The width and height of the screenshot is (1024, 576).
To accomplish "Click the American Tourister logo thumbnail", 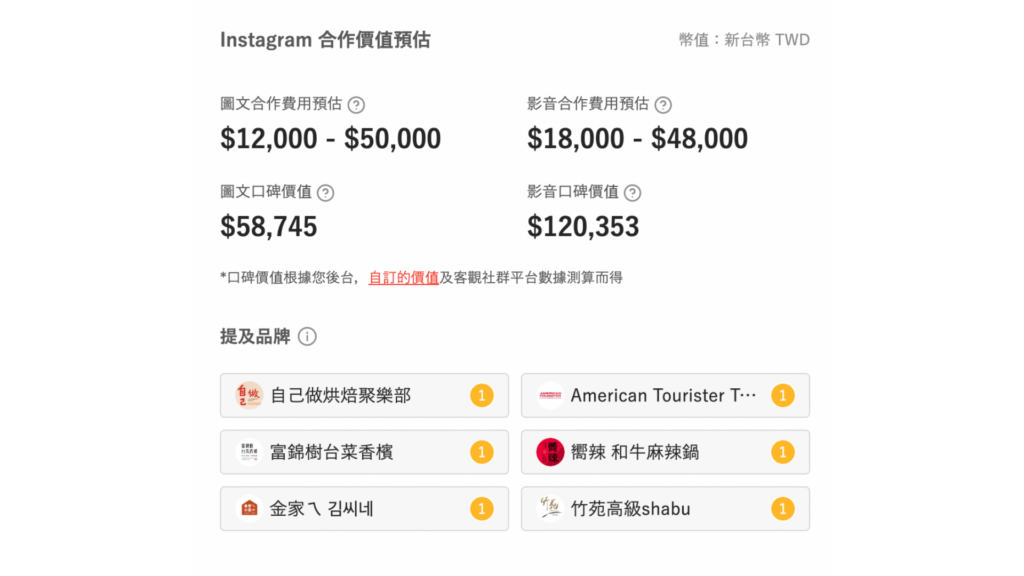I will tap(550, 395).
